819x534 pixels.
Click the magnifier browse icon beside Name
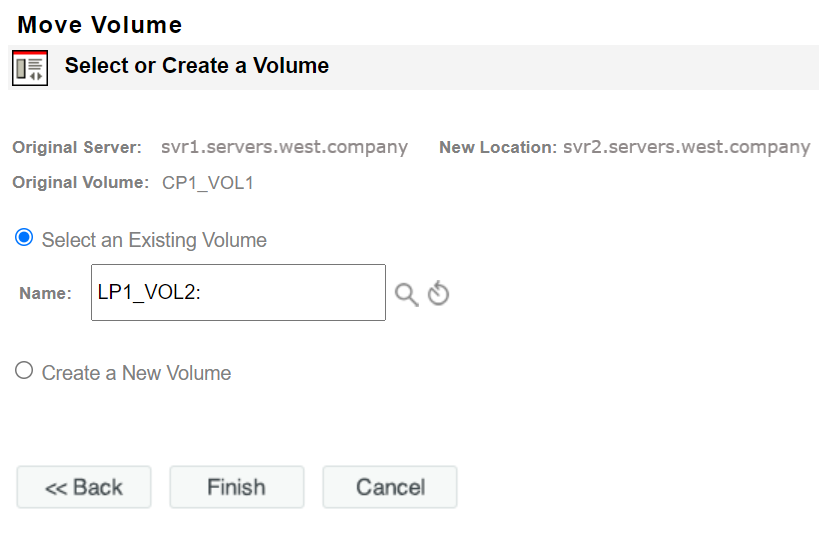point(406,294)
